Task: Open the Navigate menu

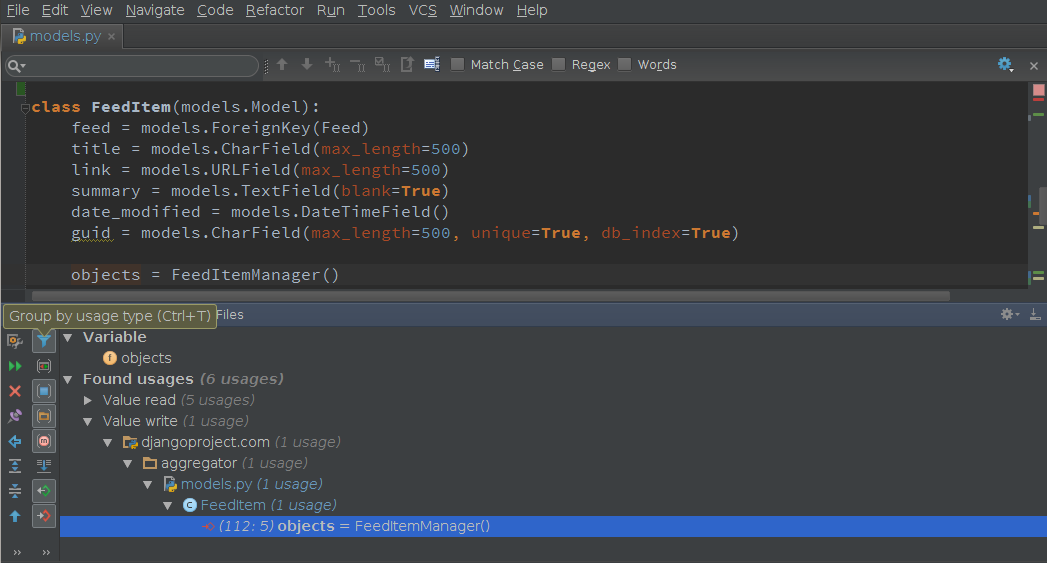Action: click(x=155, y=10)
